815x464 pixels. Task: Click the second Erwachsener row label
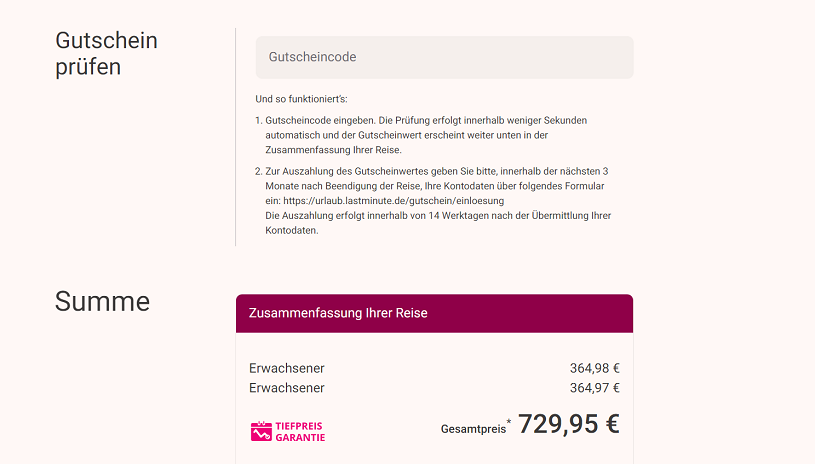(287, 388)
